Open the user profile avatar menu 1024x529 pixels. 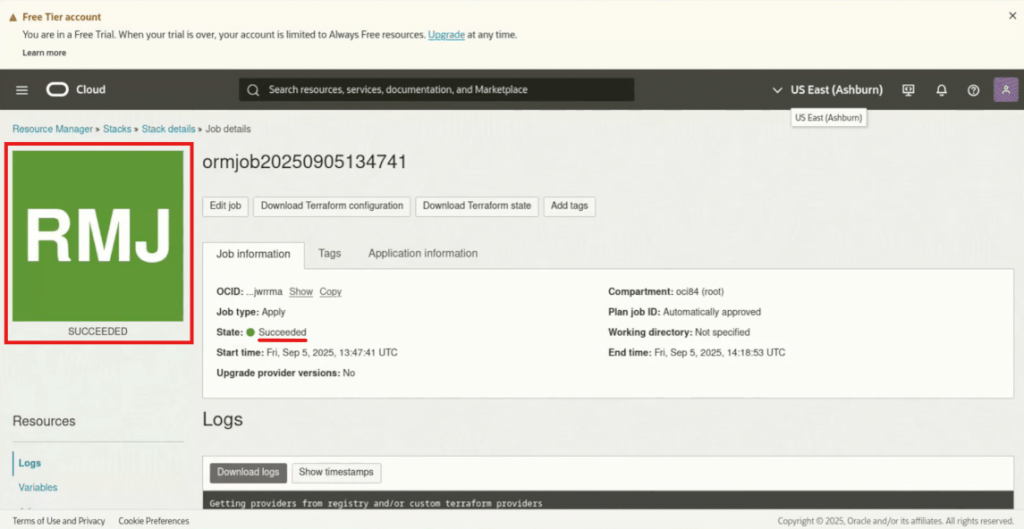tap(1006, 89)
